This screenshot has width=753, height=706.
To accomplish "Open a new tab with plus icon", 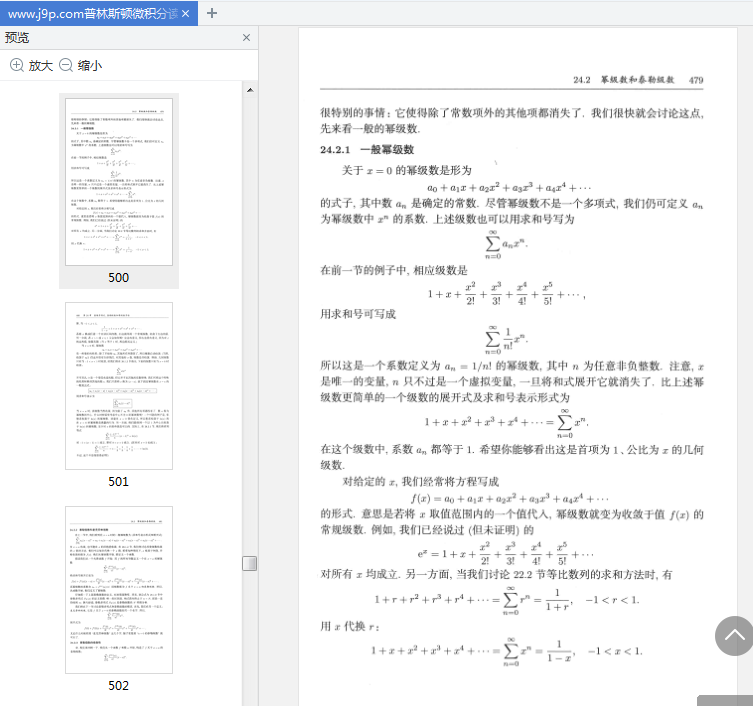I will (x=212, y=13).
